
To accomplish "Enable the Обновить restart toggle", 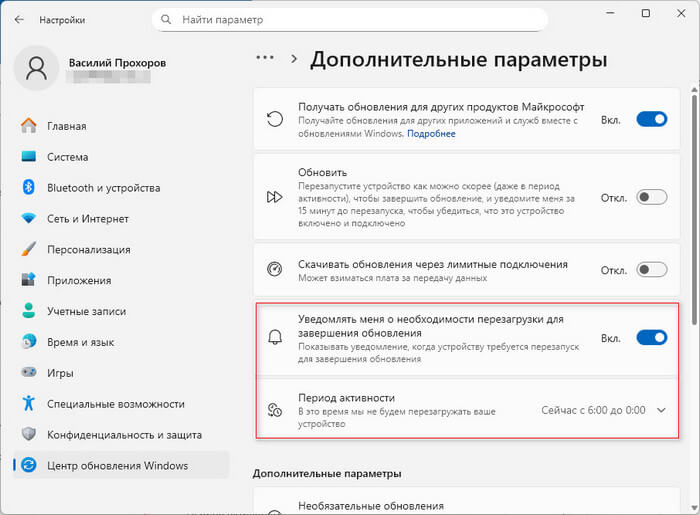I will pyautogui.click(x=651, y=197).
